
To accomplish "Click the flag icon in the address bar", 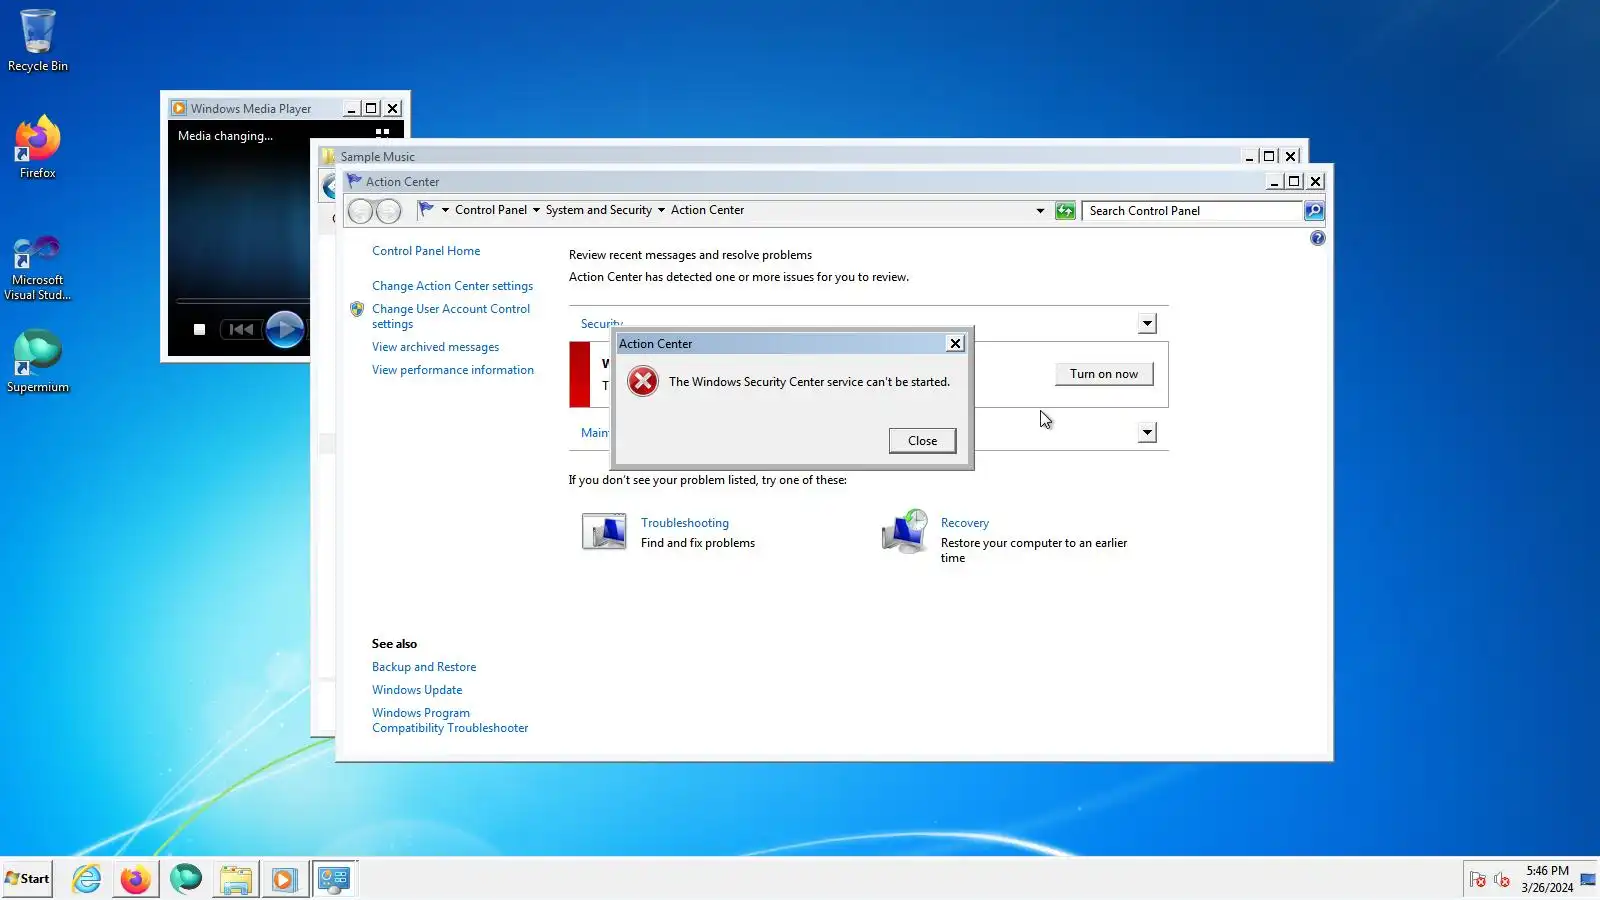I will (x=426, y=210).
